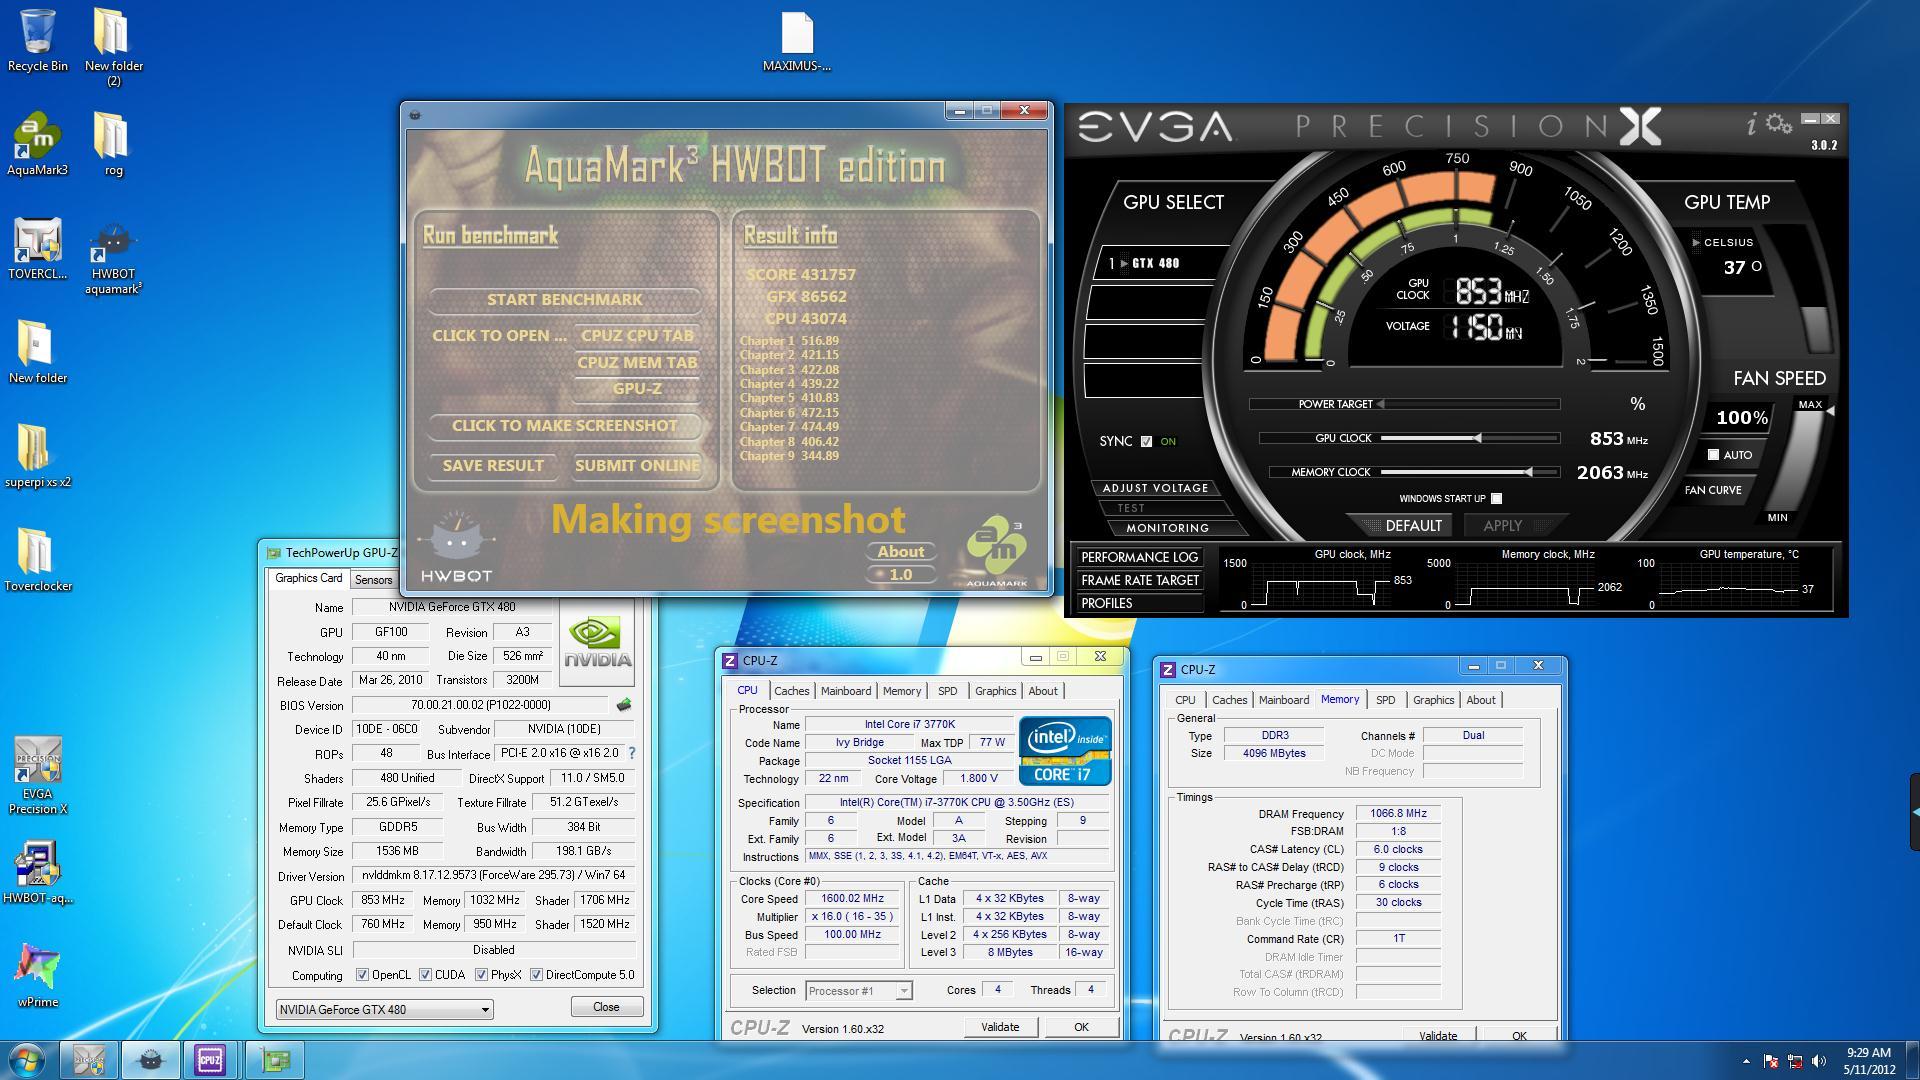Switch to GPU-Z taskbar icon
Viewport: 1920px width, 1080px height.
point(275,1059)
